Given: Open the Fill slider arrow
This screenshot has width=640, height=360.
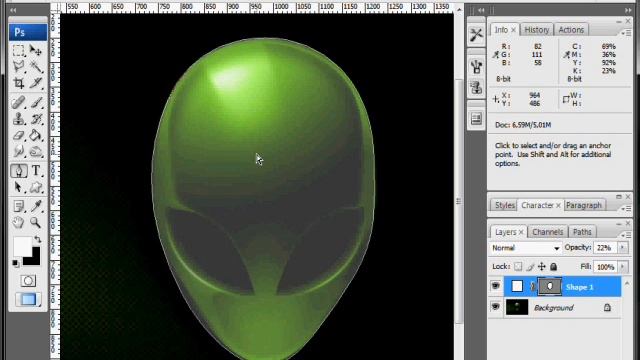Looking at the screenshot, I should [x=622, y=267].
